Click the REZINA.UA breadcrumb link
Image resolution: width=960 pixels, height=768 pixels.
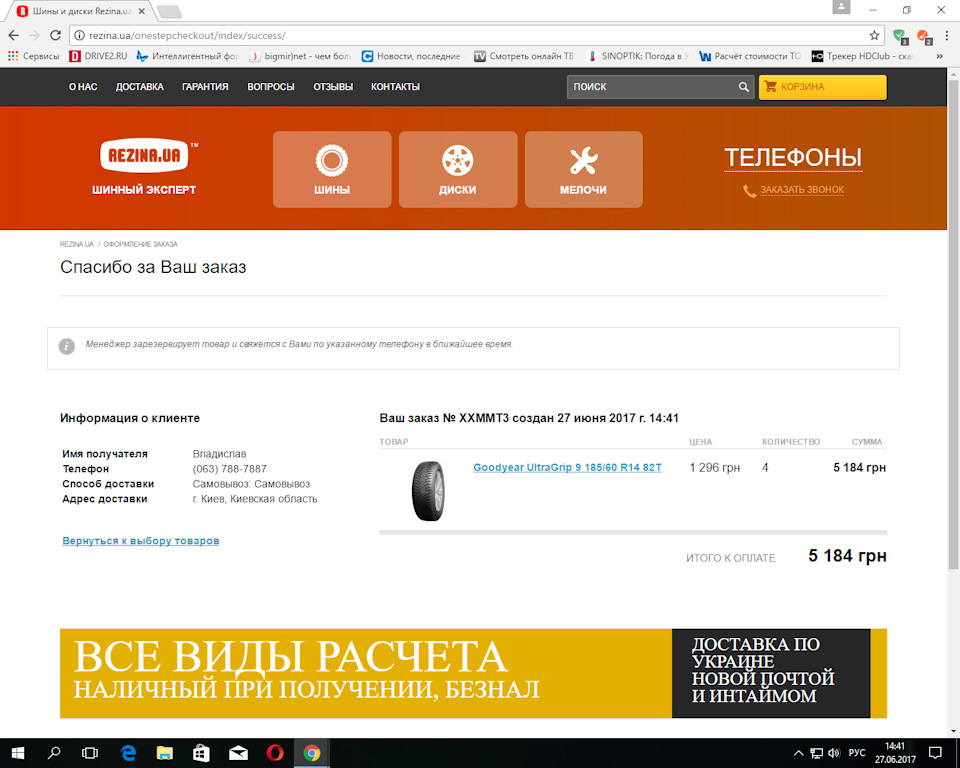pos(77,244)
